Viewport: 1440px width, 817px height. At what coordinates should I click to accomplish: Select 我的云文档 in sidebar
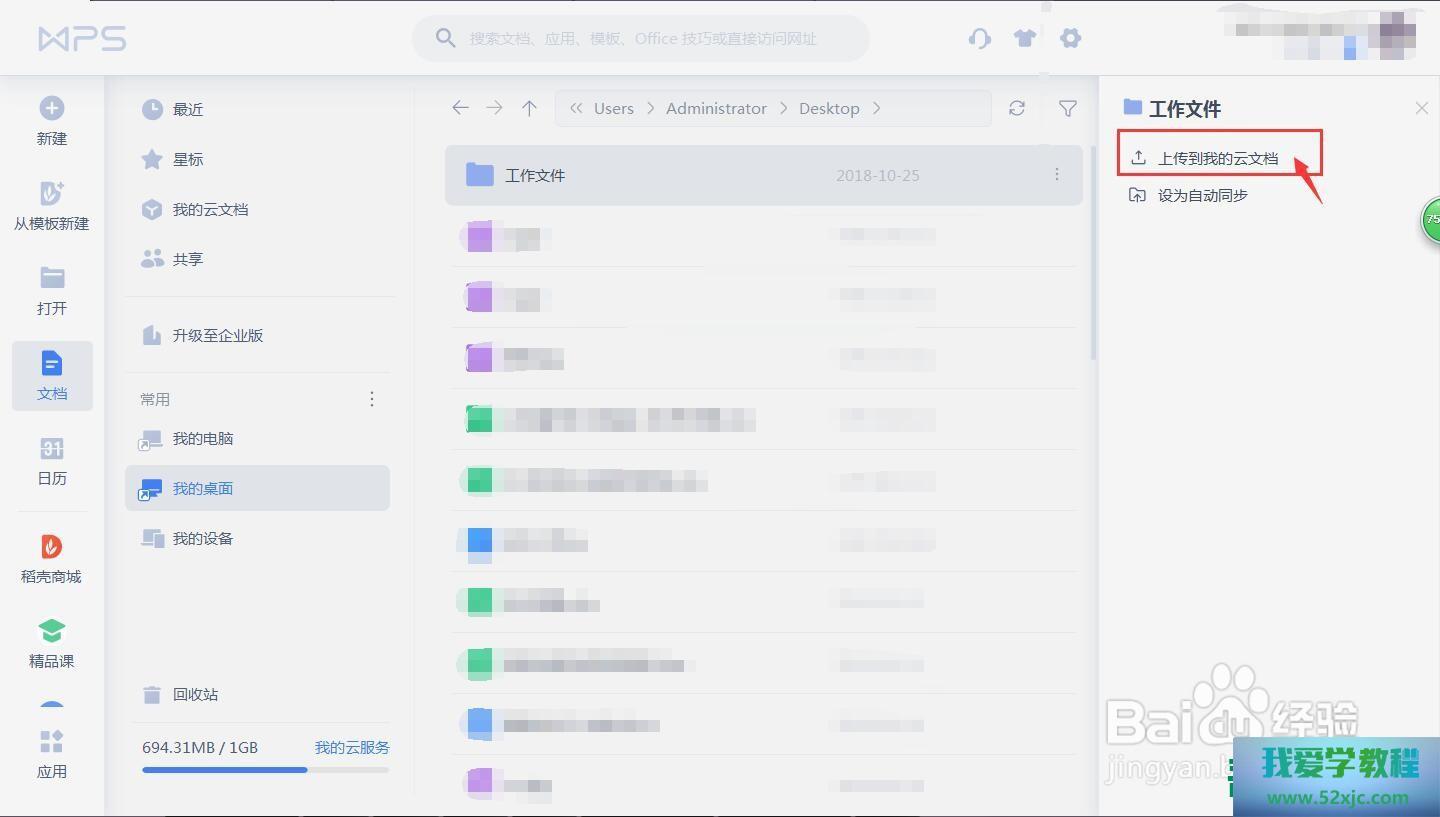point(210,209)
